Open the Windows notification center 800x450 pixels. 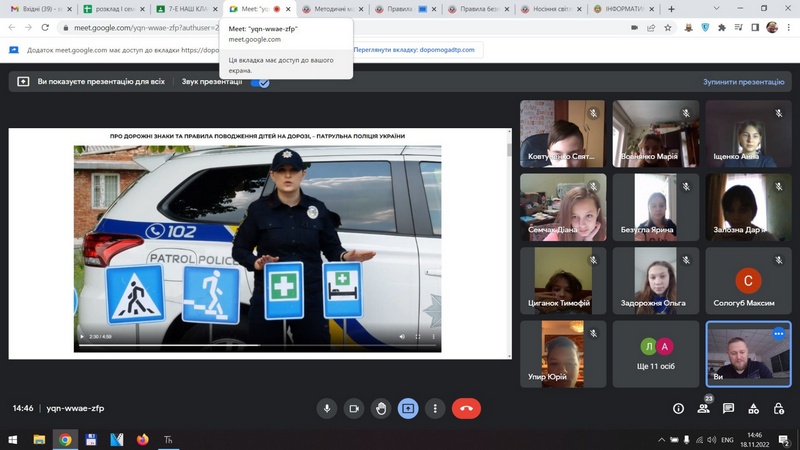(783, 440)
